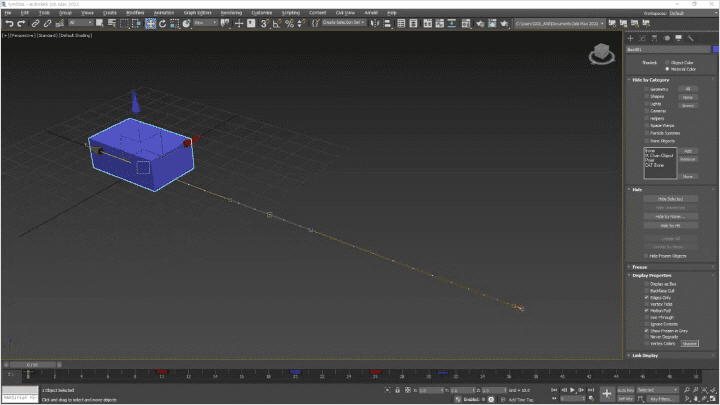Screen dimensions: 720x405
Task: Click the Hide by Hit button
Action: (x=670, y=225)
